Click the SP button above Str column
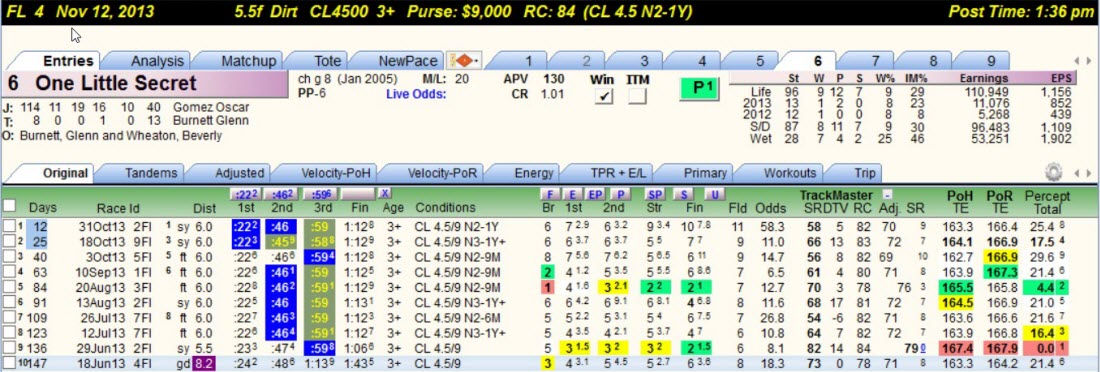The width and height of the screenshot is (1100, 372). click(655, 194)
